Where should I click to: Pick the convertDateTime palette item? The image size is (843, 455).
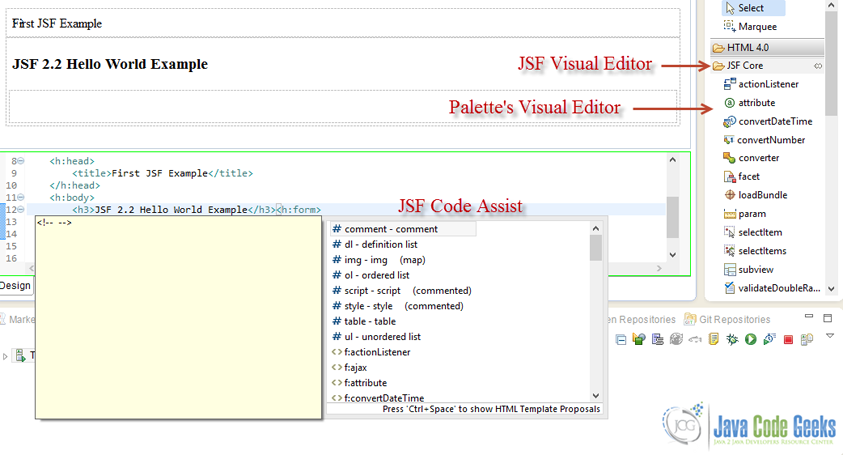pos(768,122)
